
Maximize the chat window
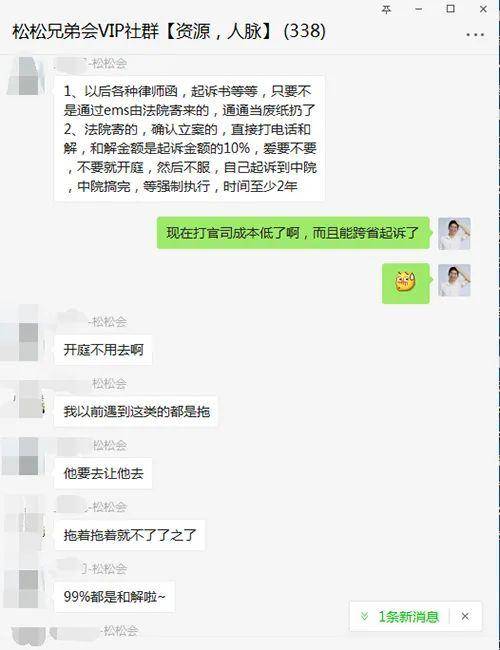(450, 9)
